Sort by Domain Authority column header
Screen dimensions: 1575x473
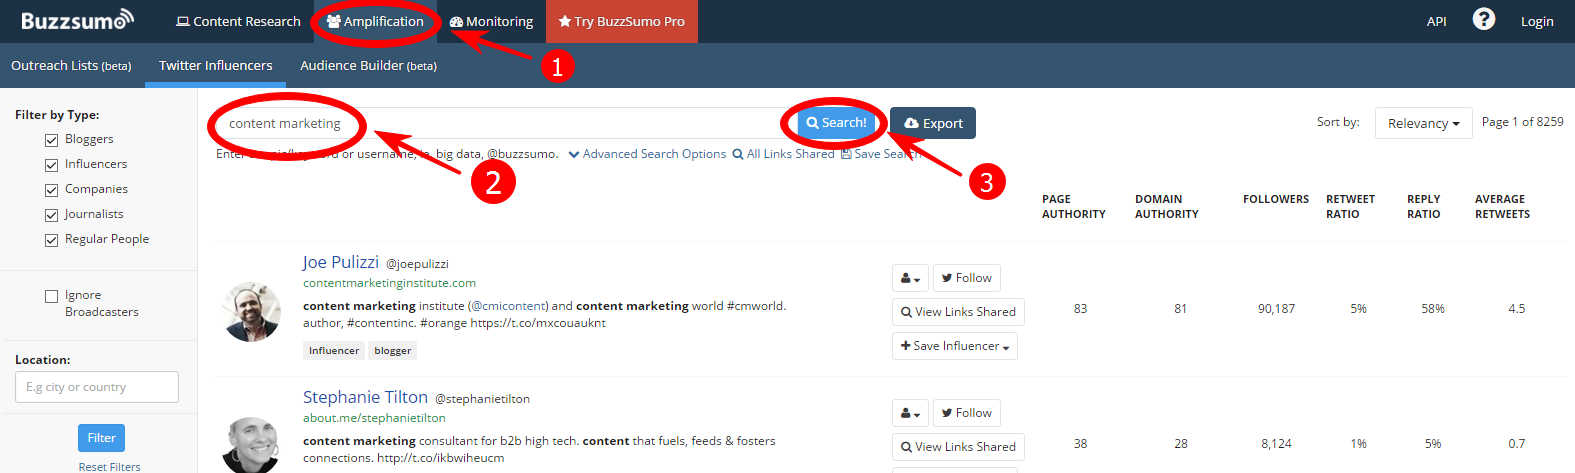(1166, 207)
